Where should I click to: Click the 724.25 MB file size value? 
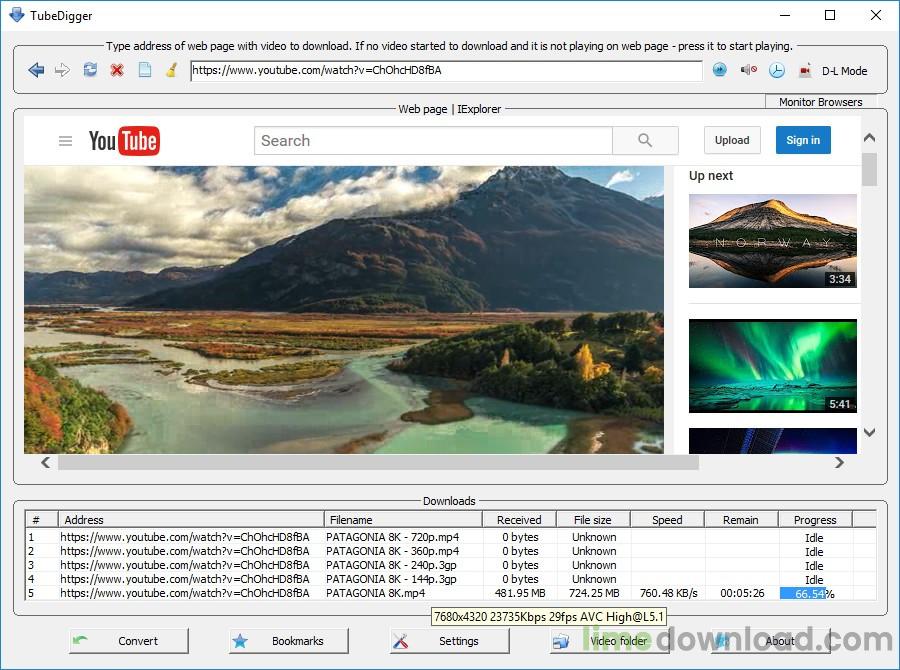point(594,593)
